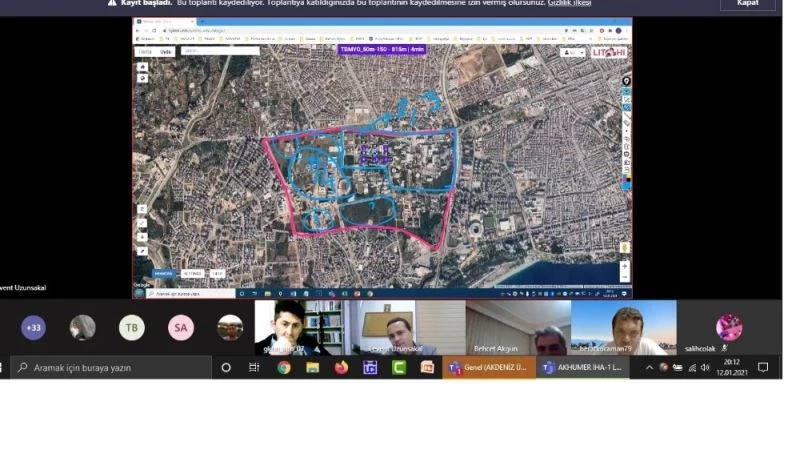800x450 pixels.
Task: Click the volume speaker icon in system tray
Action: click(705, 368)
